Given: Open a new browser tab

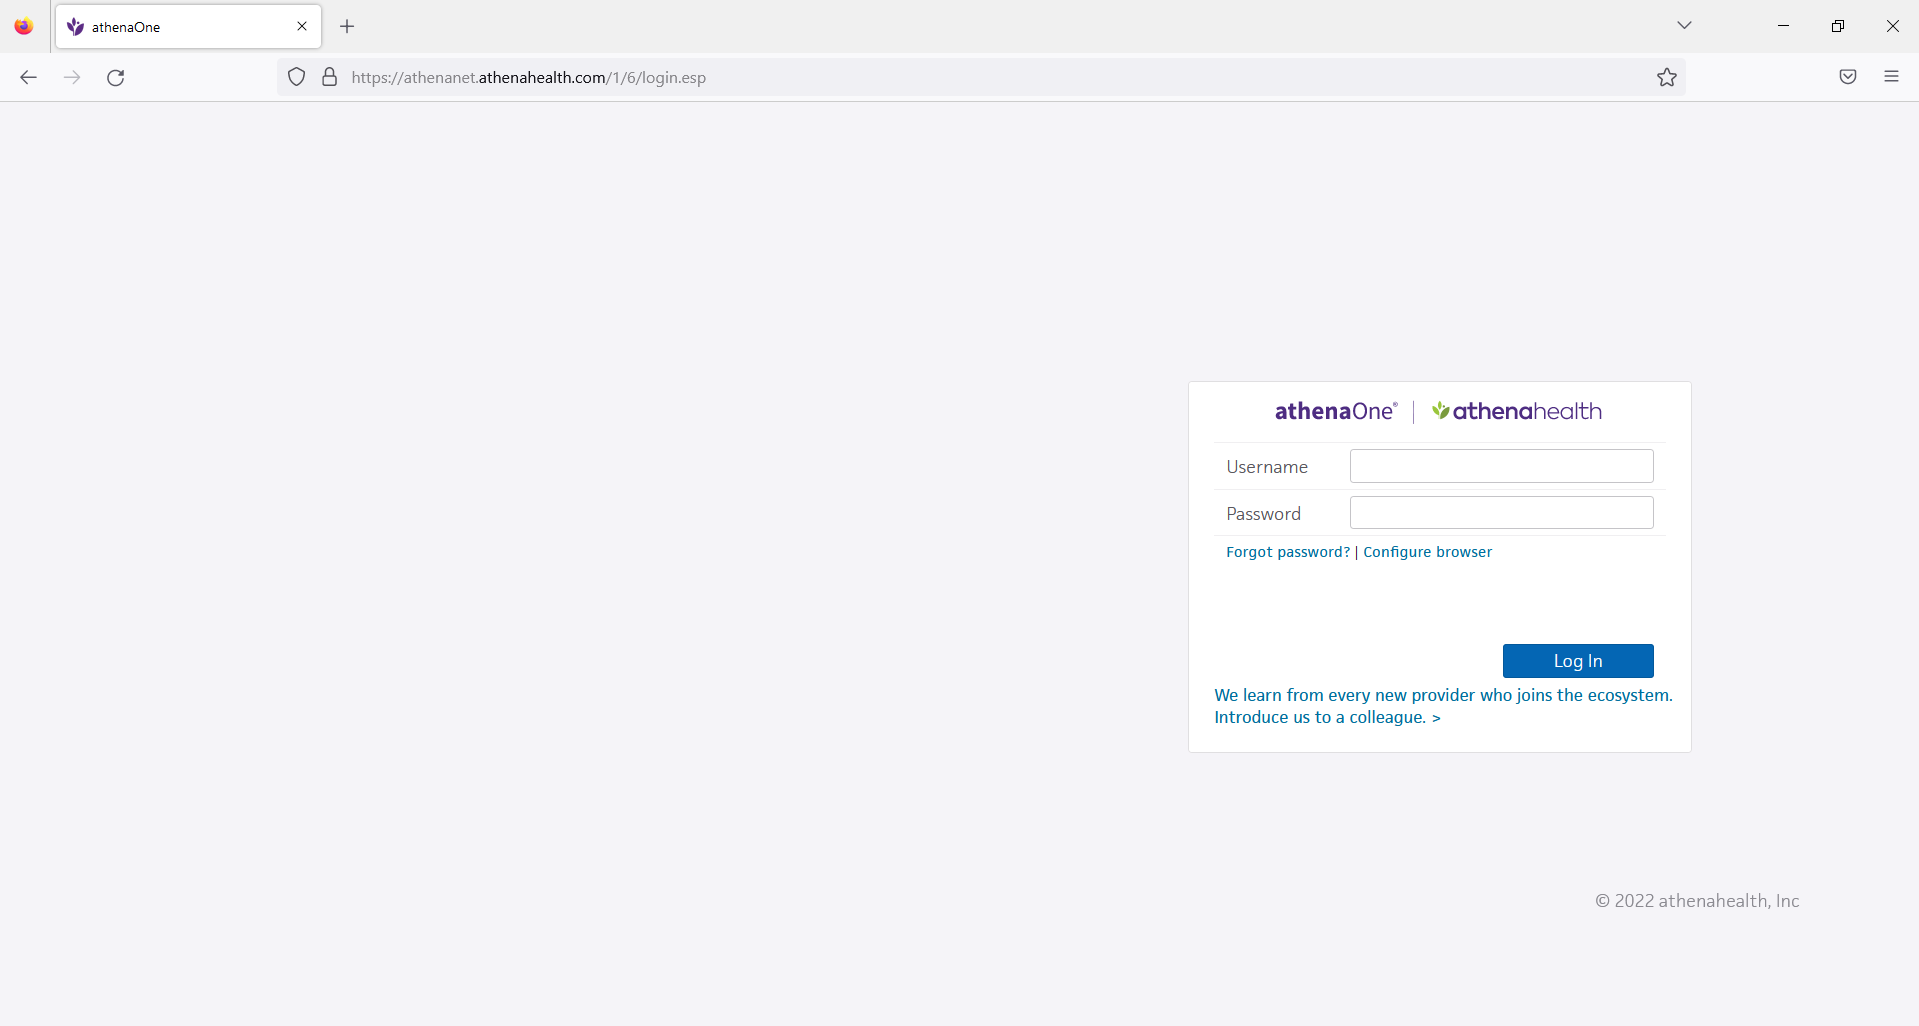Looking at the screenshot, I should click(x=346, y=27).
